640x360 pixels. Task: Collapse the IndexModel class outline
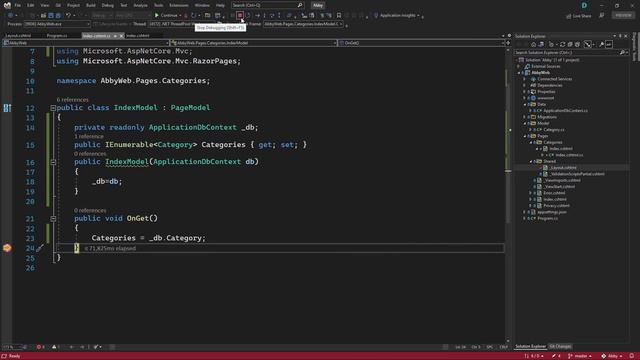click(x=53, y=108)
